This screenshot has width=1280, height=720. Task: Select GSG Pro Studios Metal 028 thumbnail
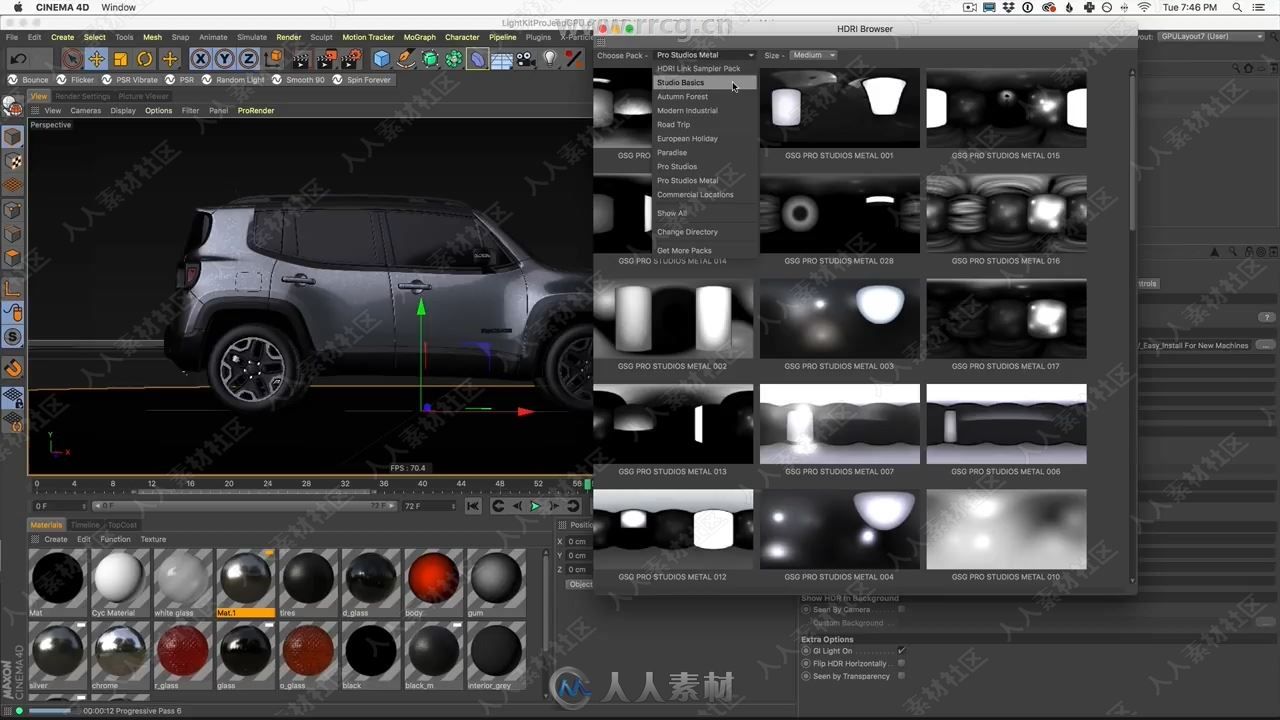(839, 213)
